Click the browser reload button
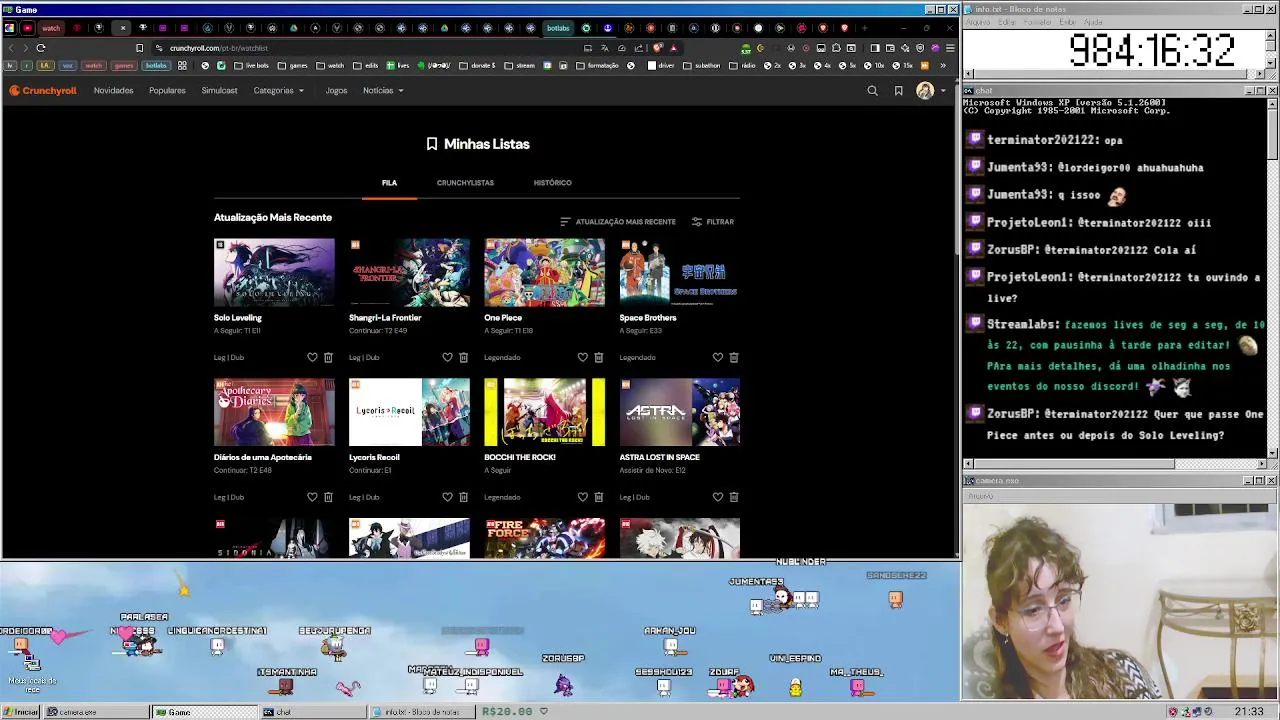1280x720 pixels. [41, 48]
